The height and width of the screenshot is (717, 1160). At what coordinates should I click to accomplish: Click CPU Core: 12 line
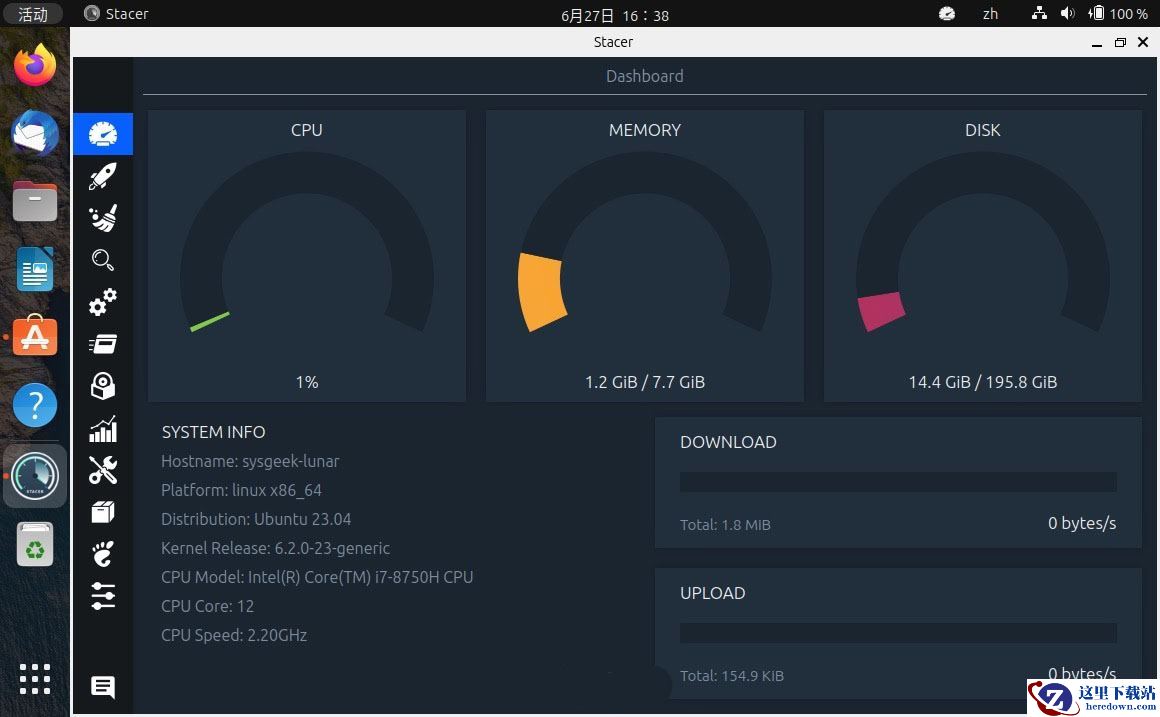tap(207, 606)
